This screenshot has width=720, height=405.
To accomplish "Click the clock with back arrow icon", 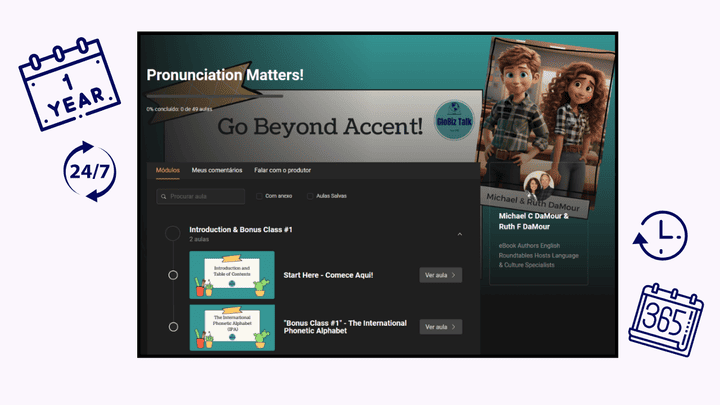I will (x=660, y=236).
